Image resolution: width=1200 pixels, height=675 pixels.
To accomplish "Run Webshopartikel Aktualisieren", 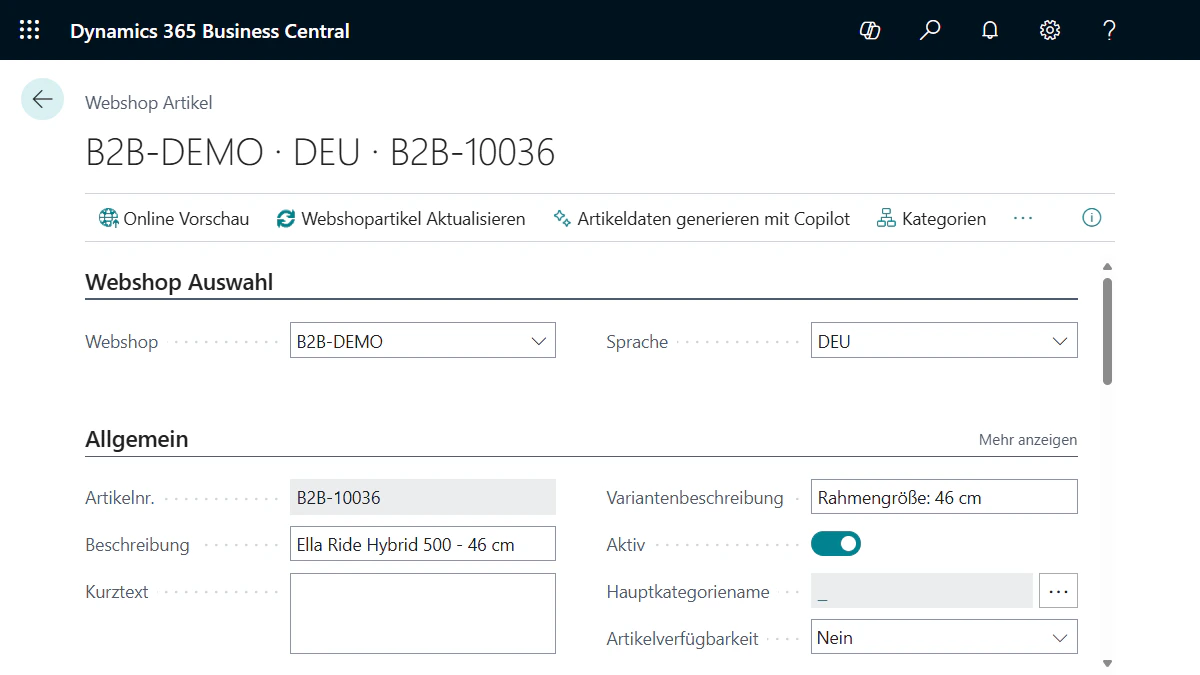I will (x=401, y=218).
